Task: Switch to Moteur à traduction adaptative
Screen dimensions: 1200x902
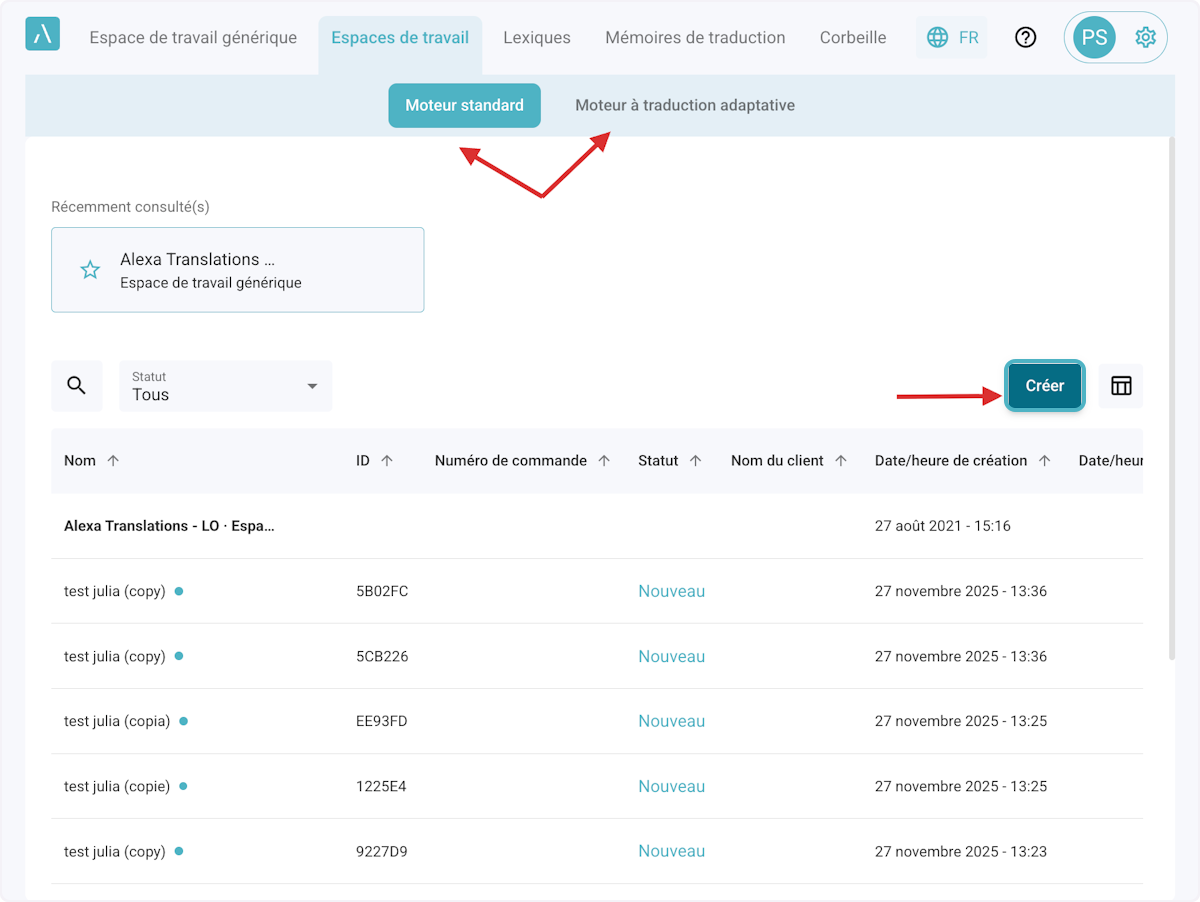Action: coord(684,105)
